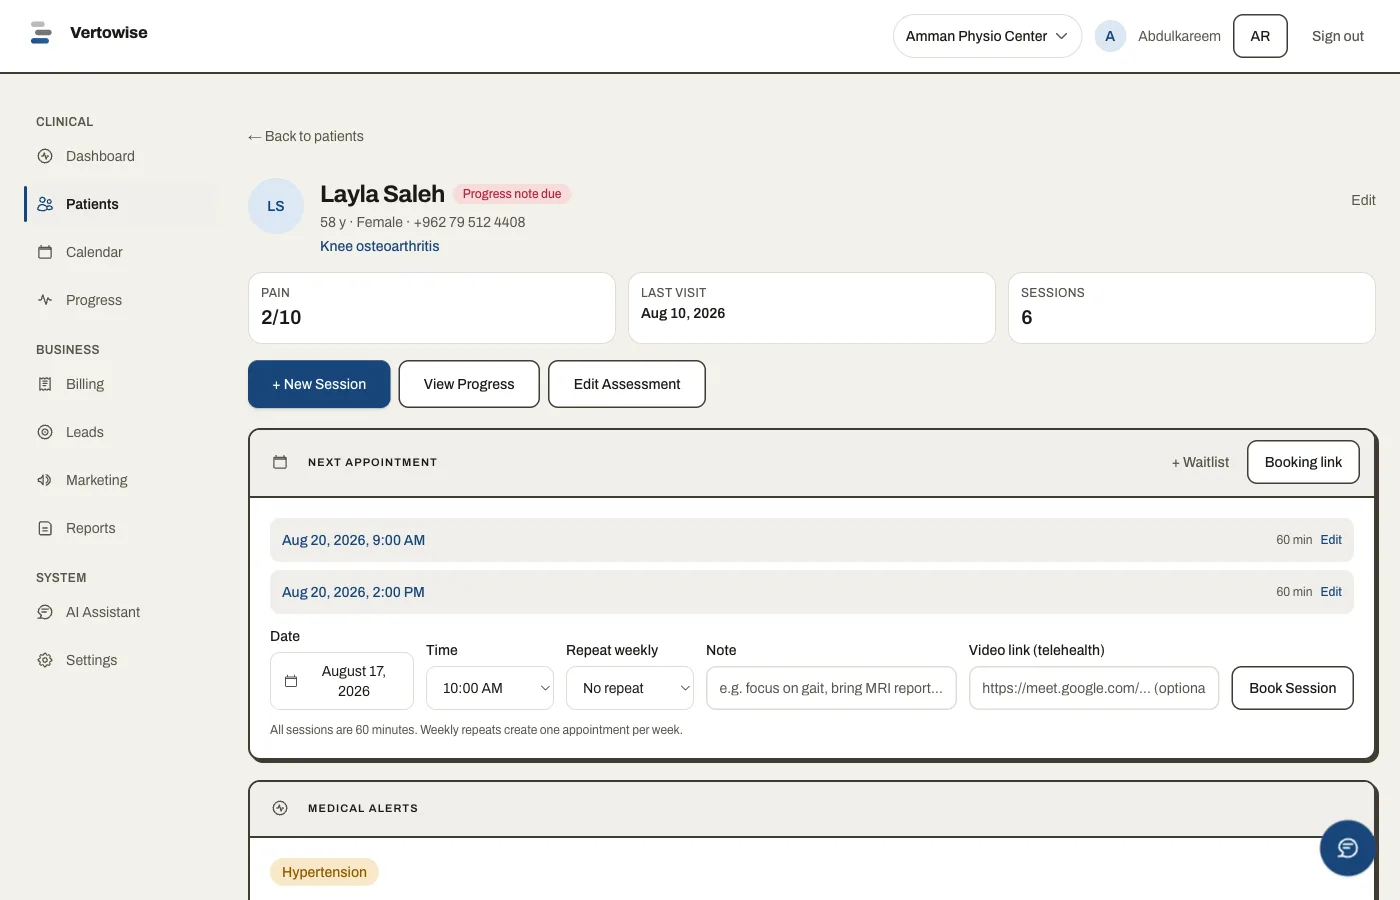This screenshot has width=1400, height=900.
Task: Switch language with the AR button
Action: (1260, 36)
